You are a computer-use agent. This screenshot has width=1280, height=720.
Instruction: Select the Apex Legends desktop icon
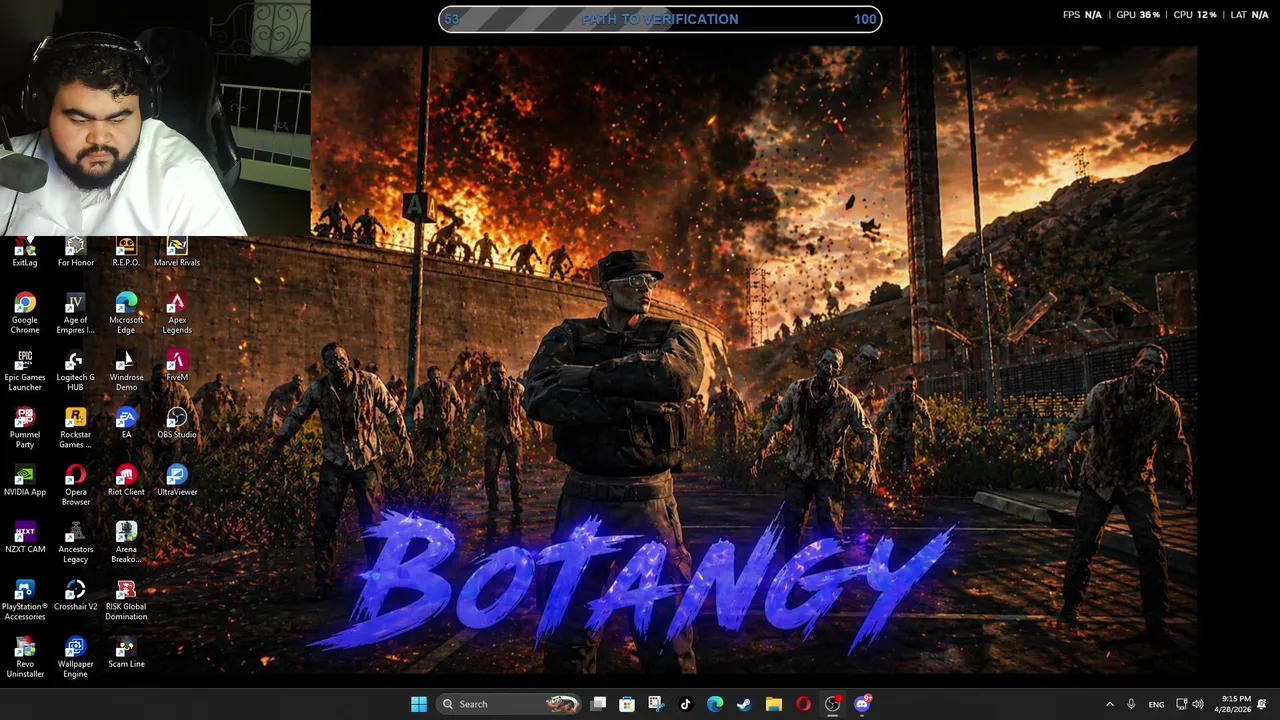coord(177,314)
